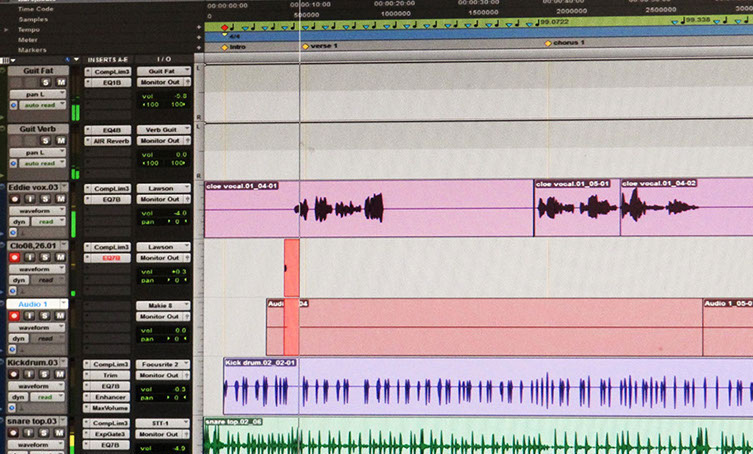This screenshot has height=454, width=753.
Task: Record-arm the Clo08,26.01 track
Action: click(x=15, y=258)
